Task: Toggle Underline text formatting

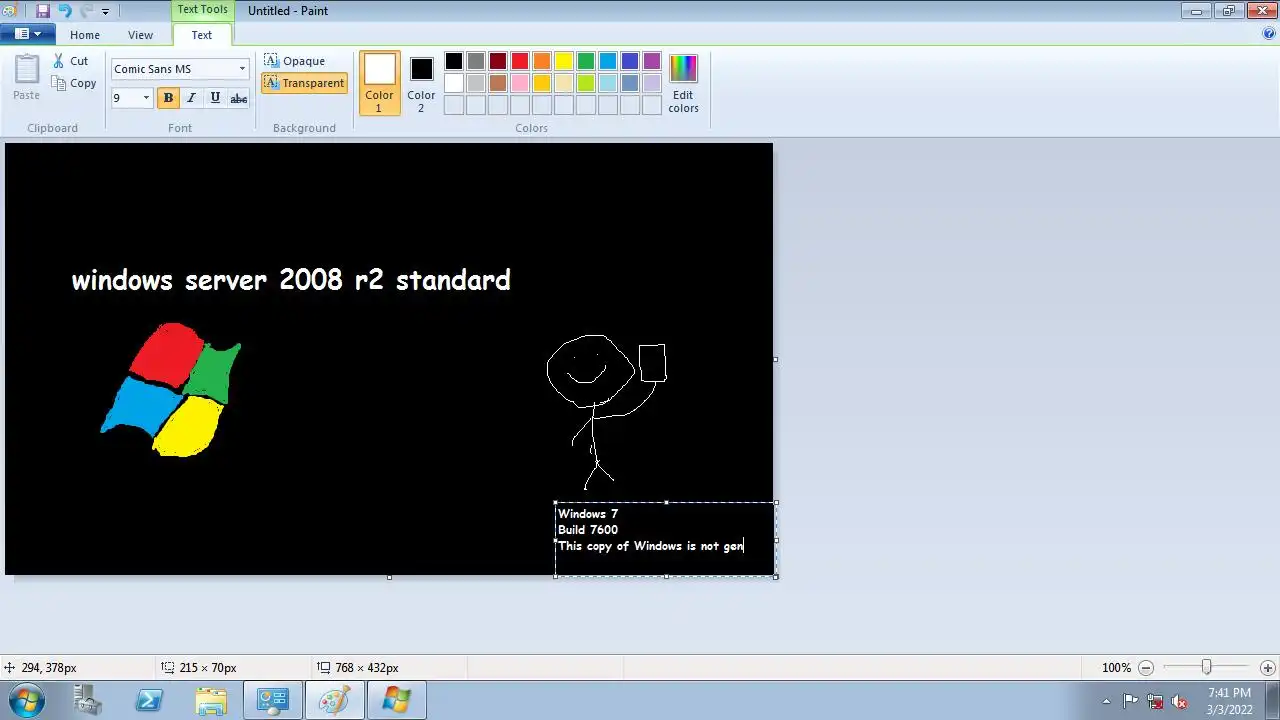Action: pos(215,98)
